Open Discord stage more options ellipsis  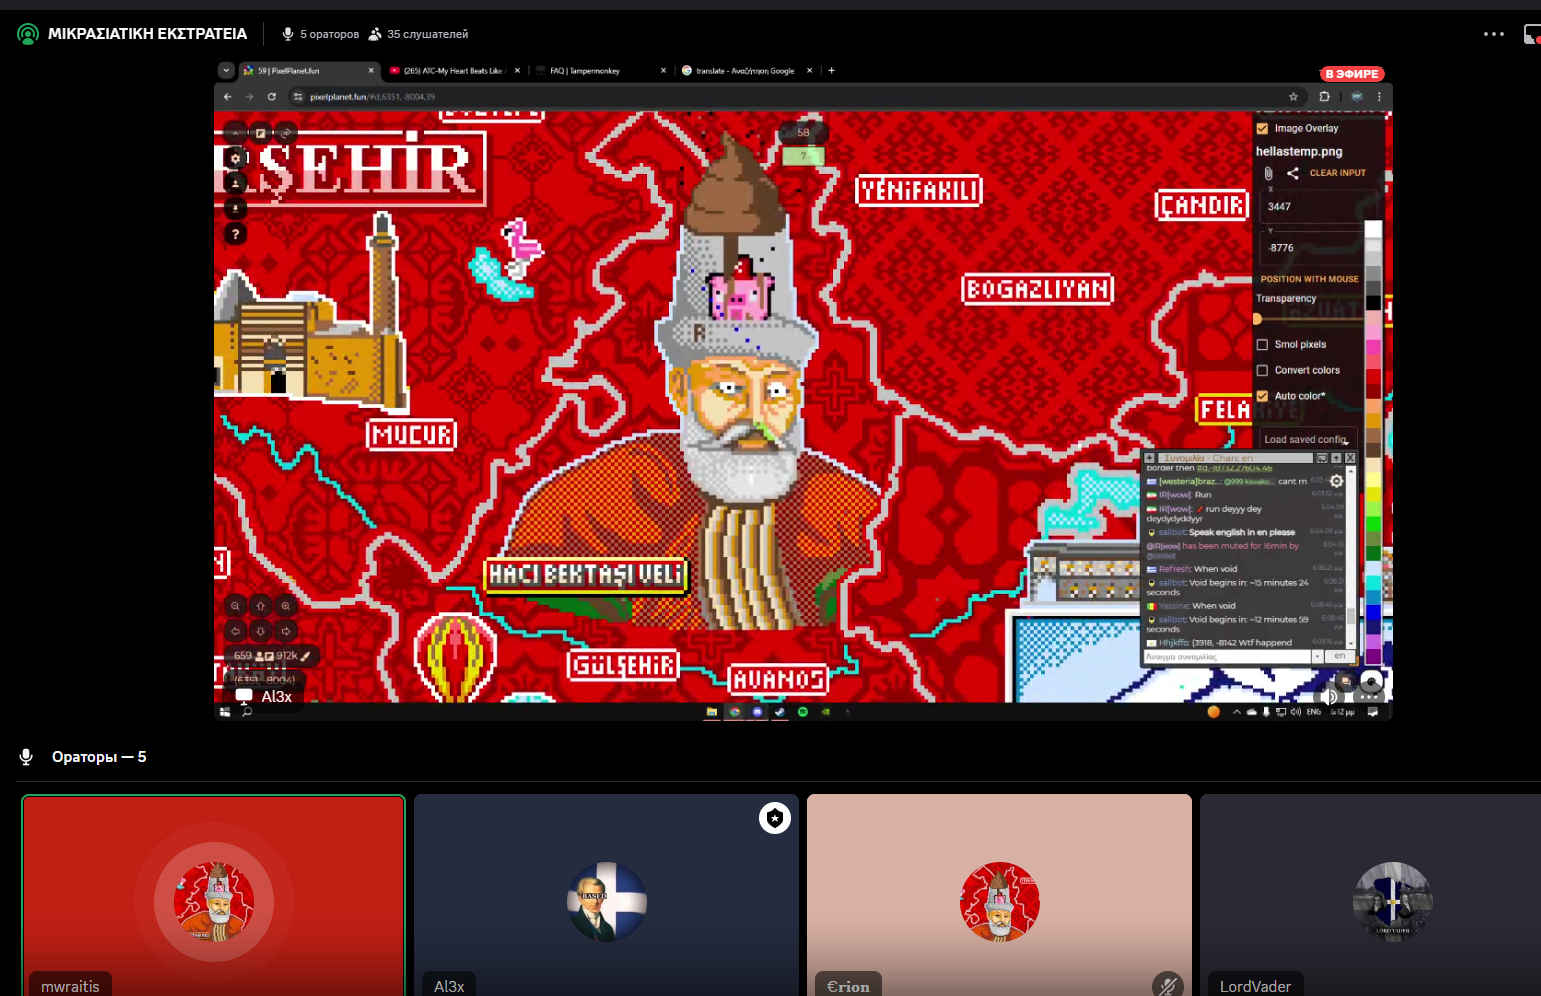pos(1494,34)
